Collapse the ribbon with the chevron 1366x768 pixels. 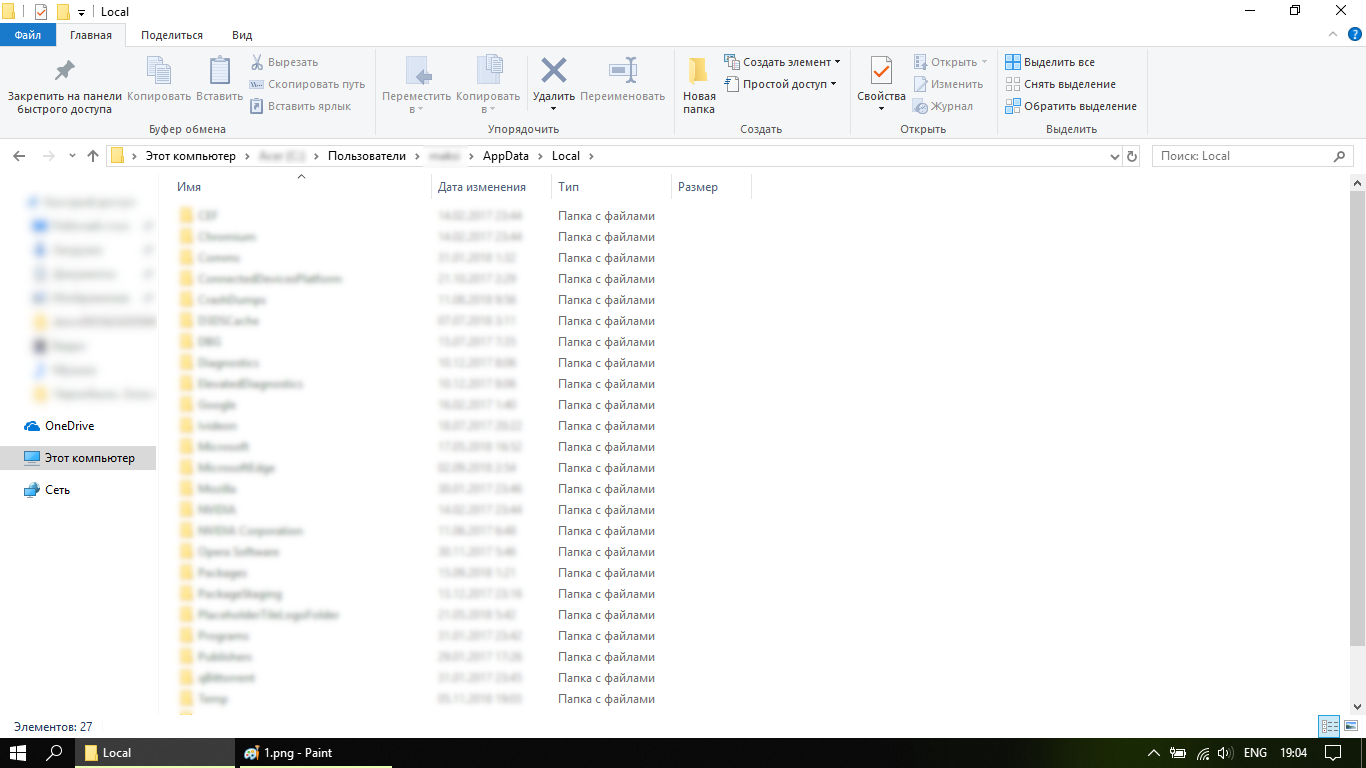[1333, 35]
